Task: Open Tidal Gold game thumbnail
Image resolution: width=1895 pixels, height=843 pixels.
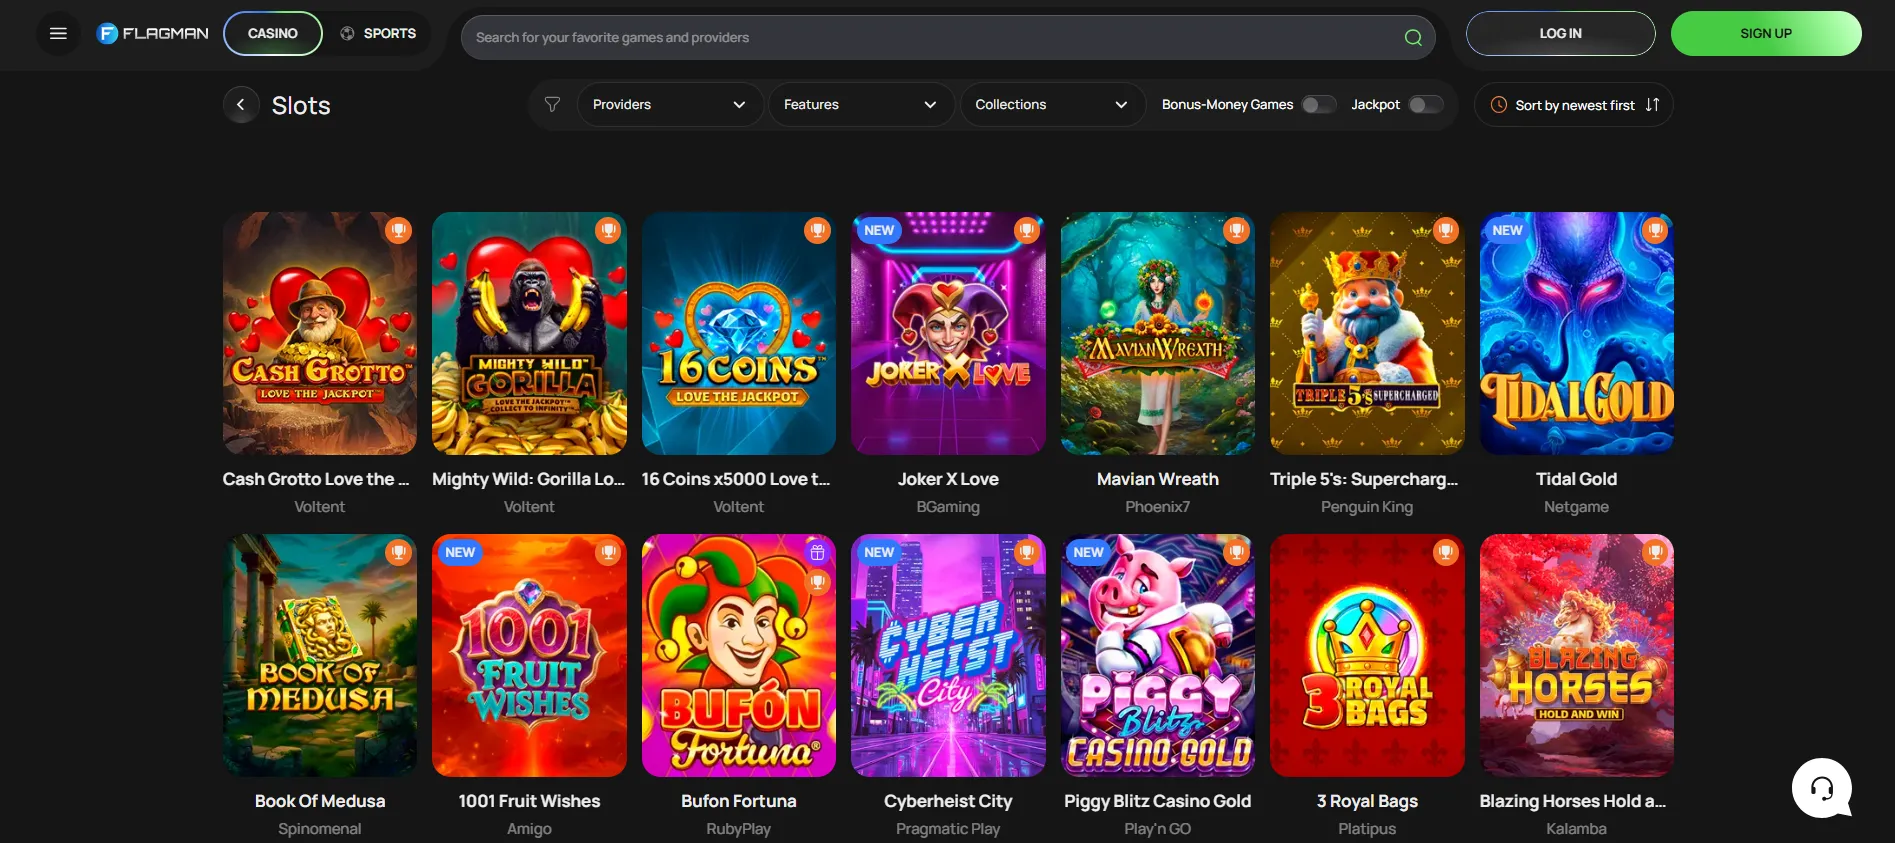Action: 1577,333
